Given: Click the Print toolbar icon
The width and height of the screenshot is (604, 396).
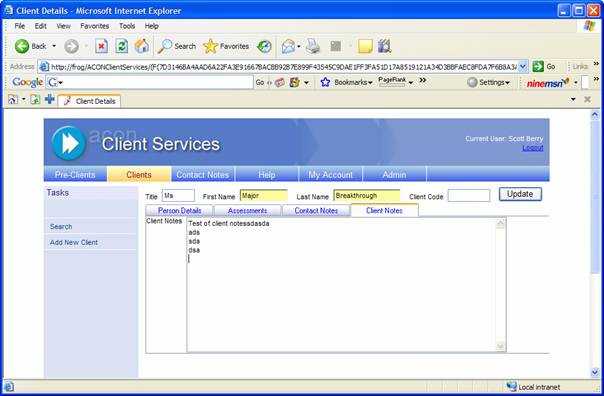Looking at the screenshot, I should click(313, 46).
